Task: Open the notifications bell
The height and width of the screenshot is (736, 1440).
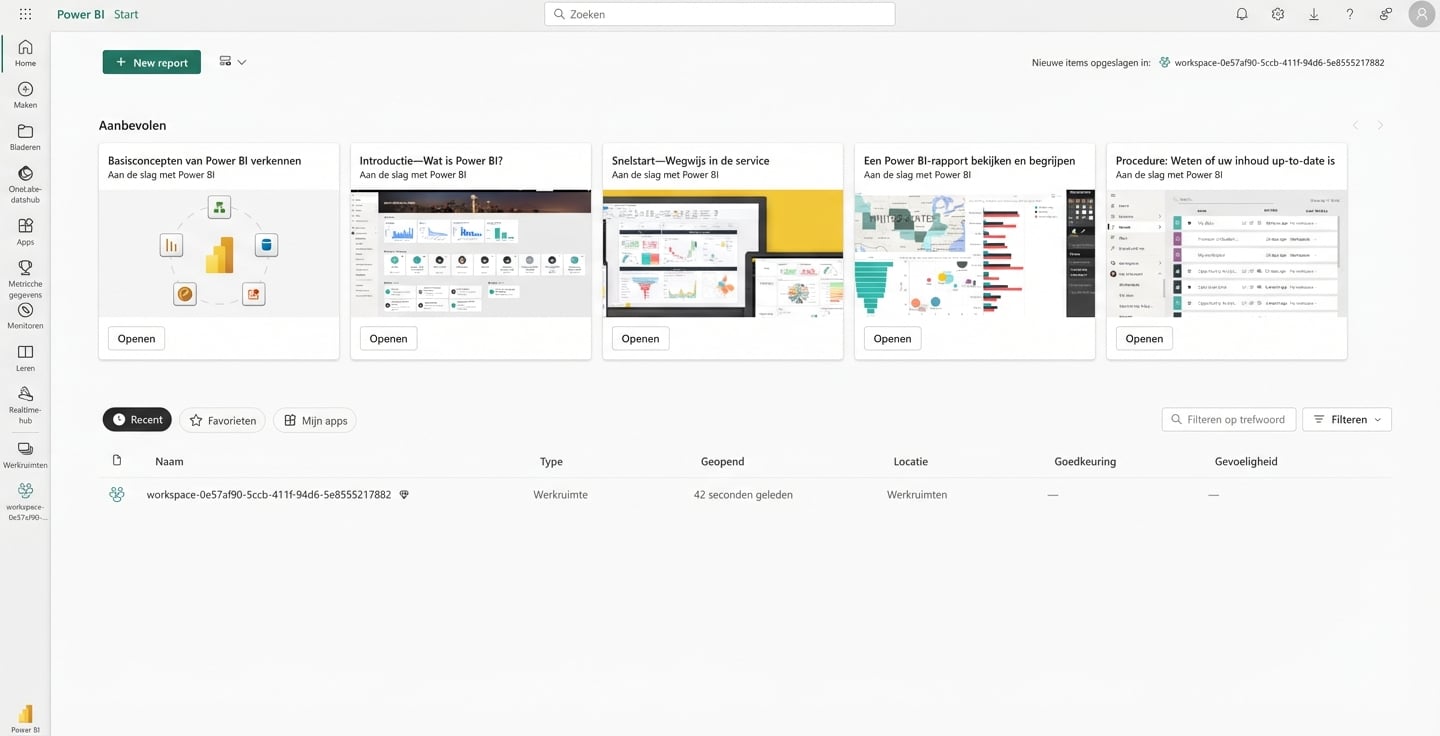Action: pos(1241,13)
